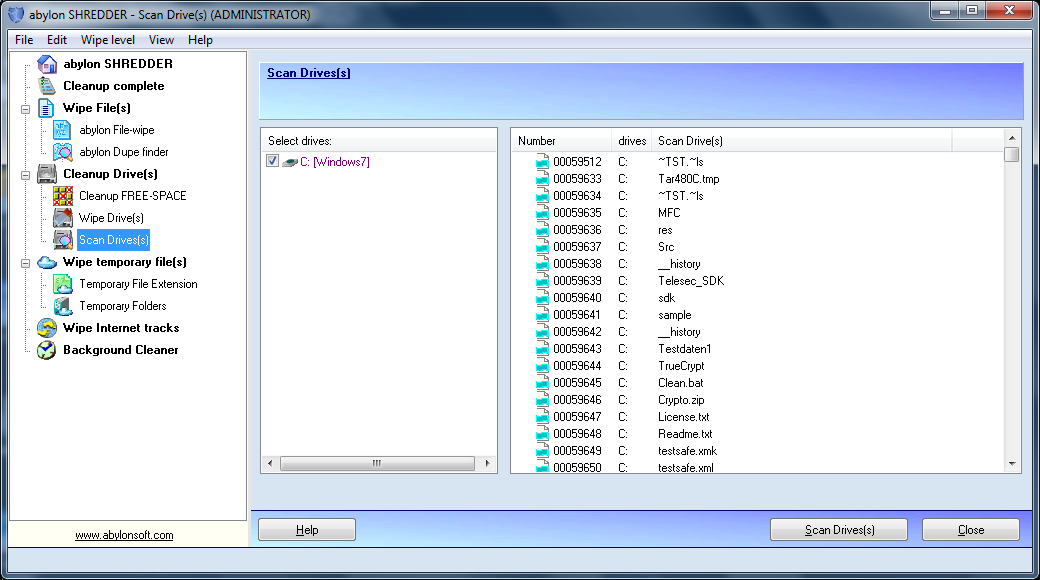Image resolution: width=1040 pixels, height=580 pixels.
Task: Select Wipe Internet tracks in the tree
Action: tap(121, 328)
